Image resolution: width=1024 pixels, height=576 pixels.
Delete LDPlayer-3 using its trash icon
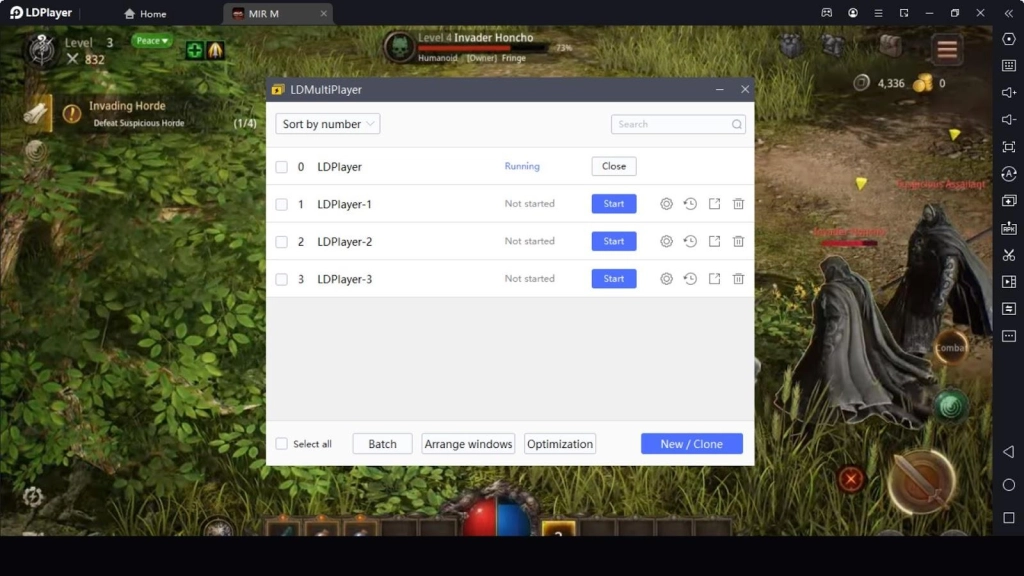(x=738, y=278)
